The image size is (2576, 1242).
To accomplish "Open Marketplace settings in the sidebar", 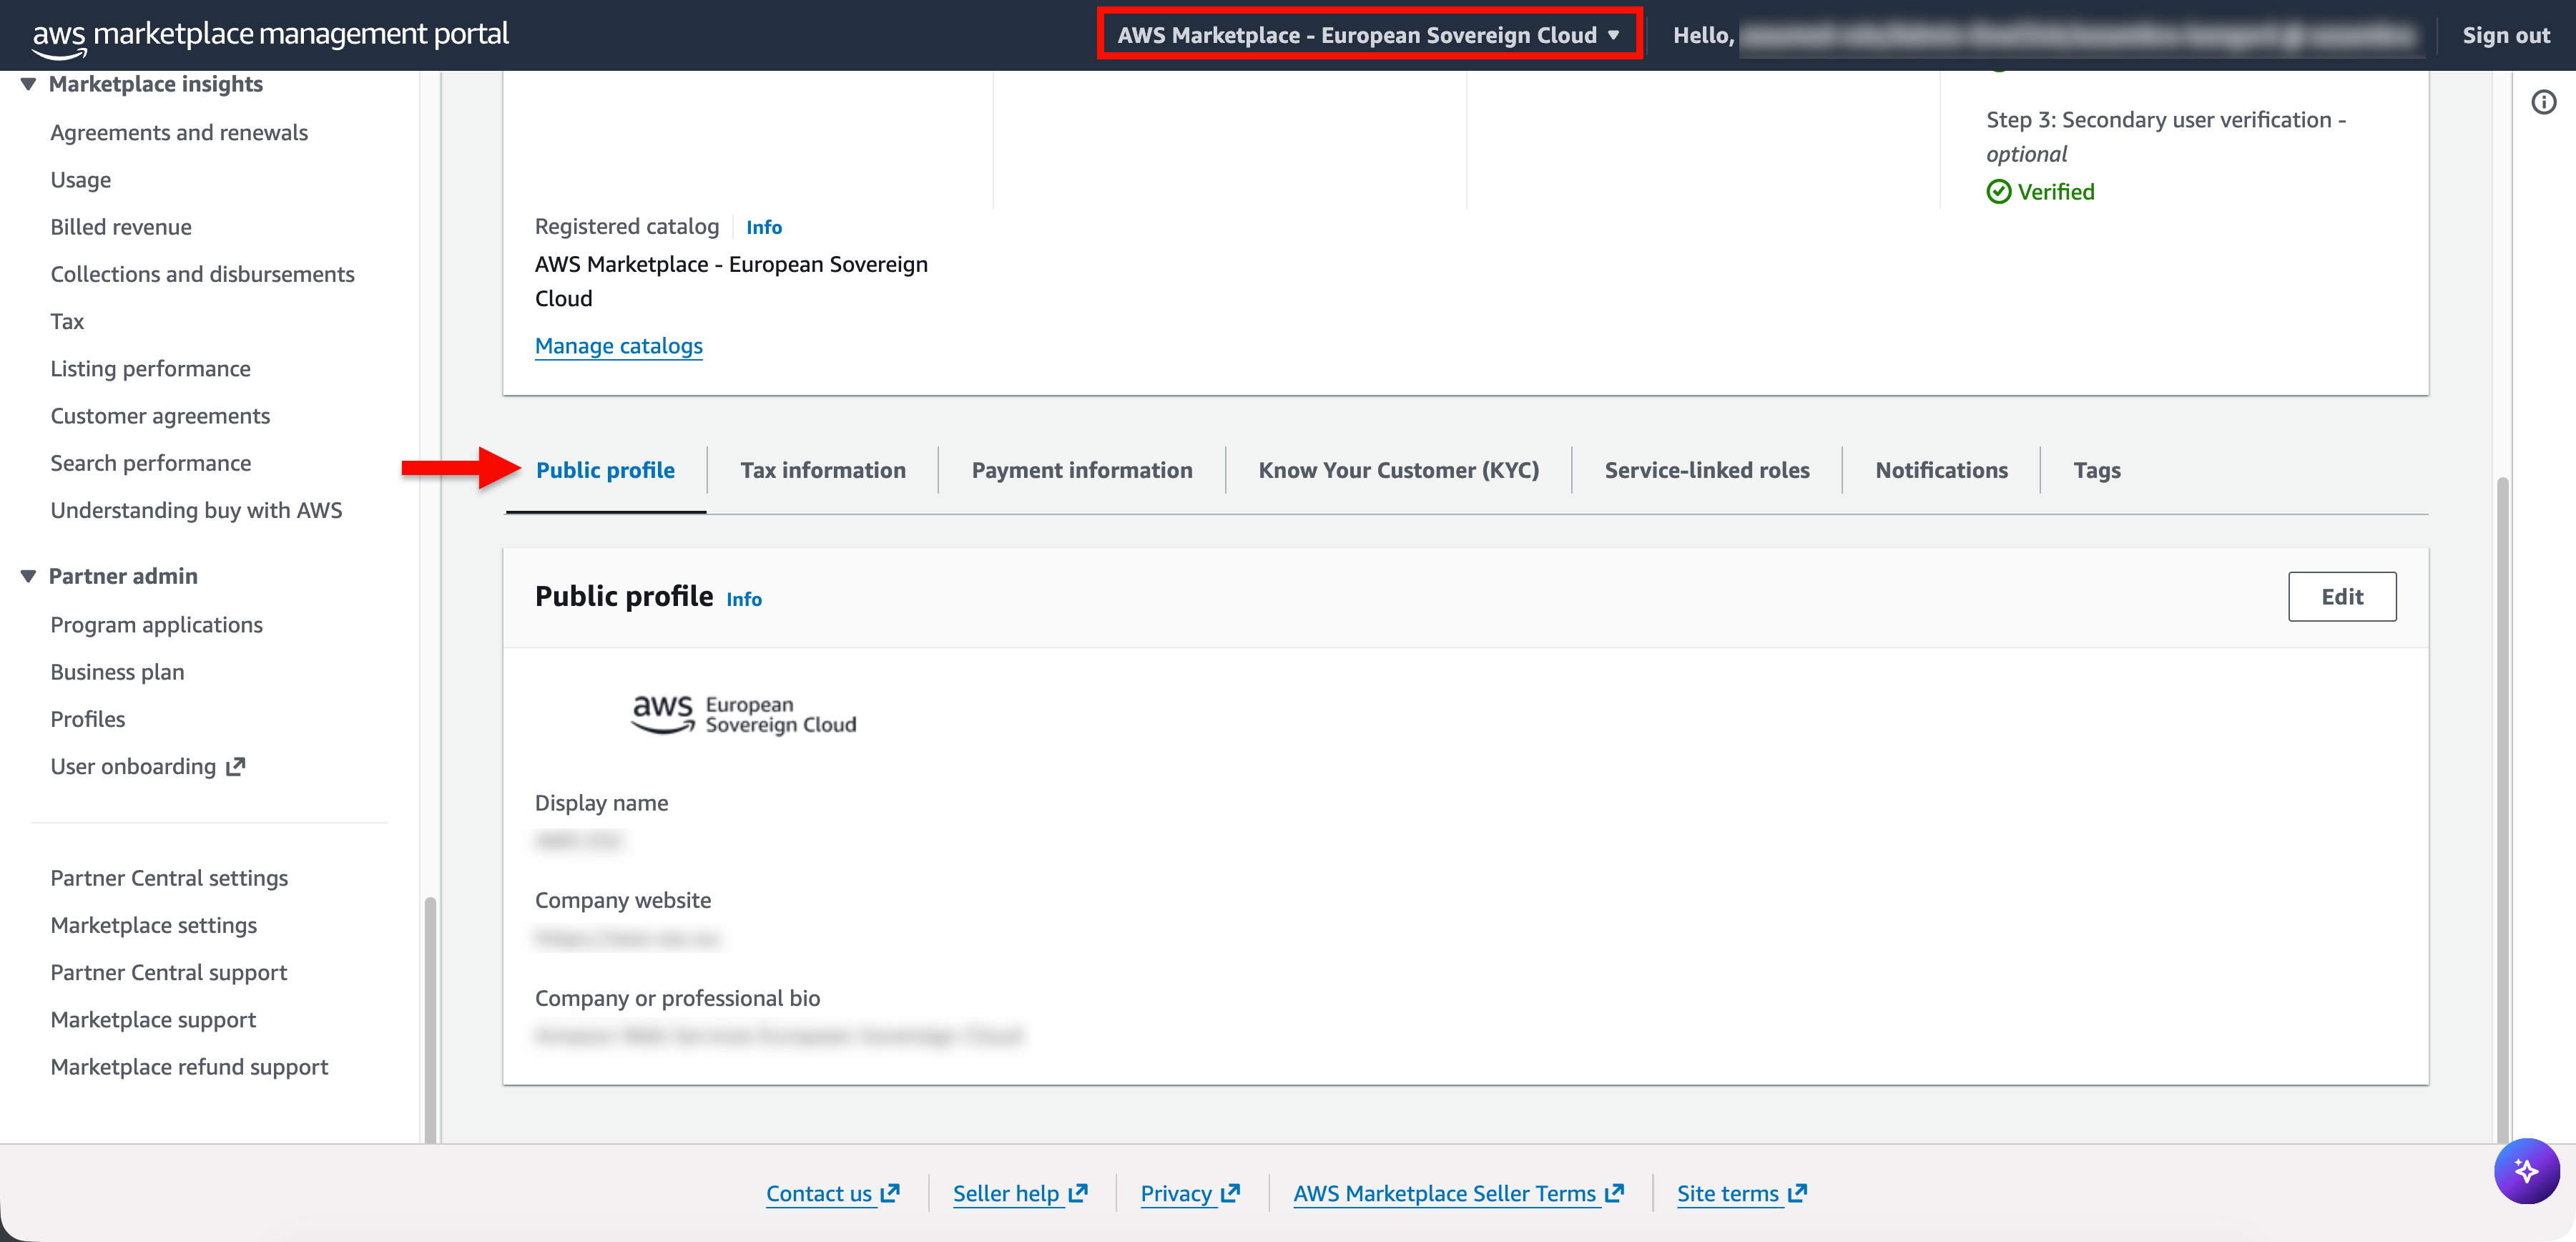I will click(x=154, y=925).
